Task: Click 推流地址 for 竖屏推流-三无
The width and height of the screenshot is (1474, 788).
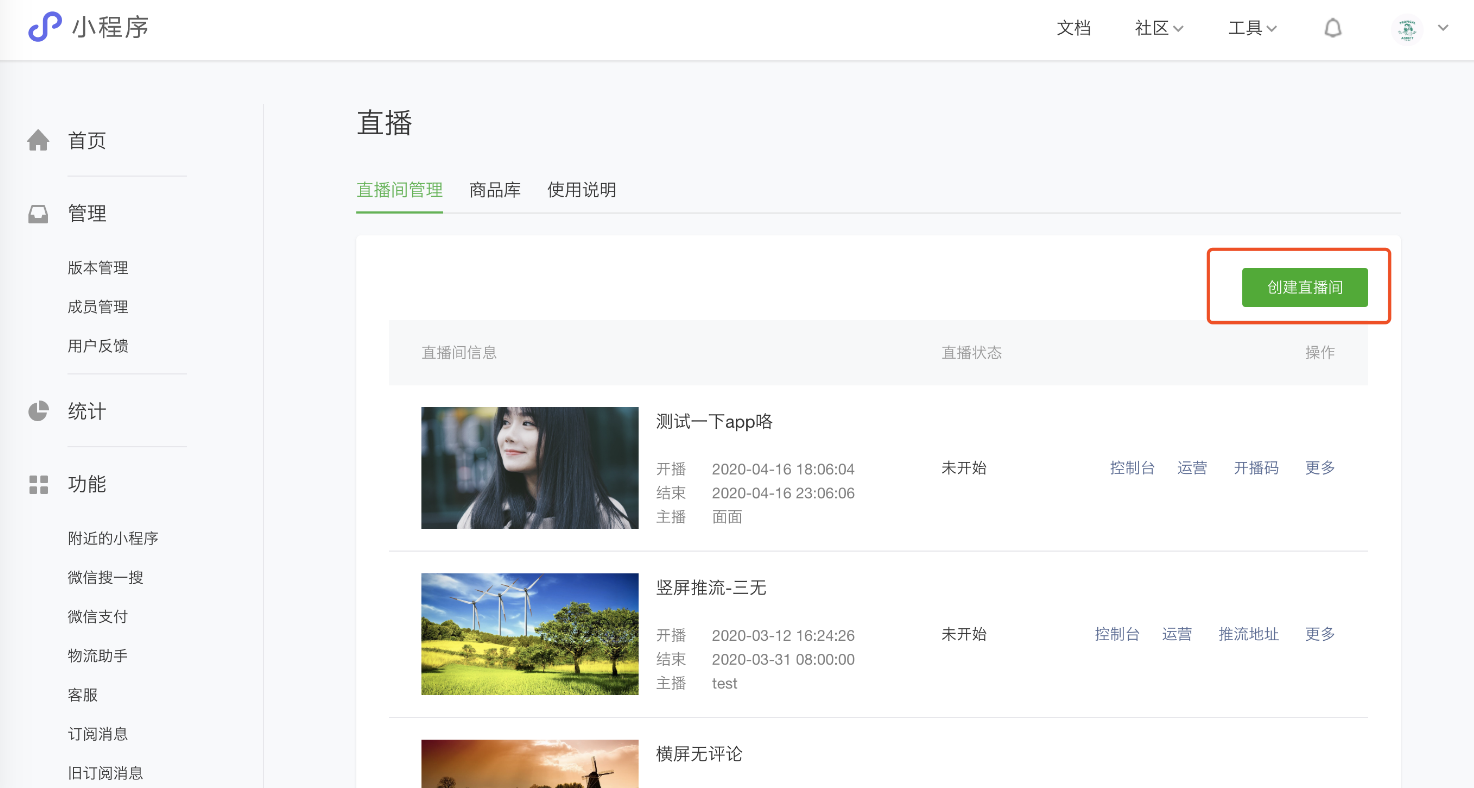Action: coord(1249,634)
